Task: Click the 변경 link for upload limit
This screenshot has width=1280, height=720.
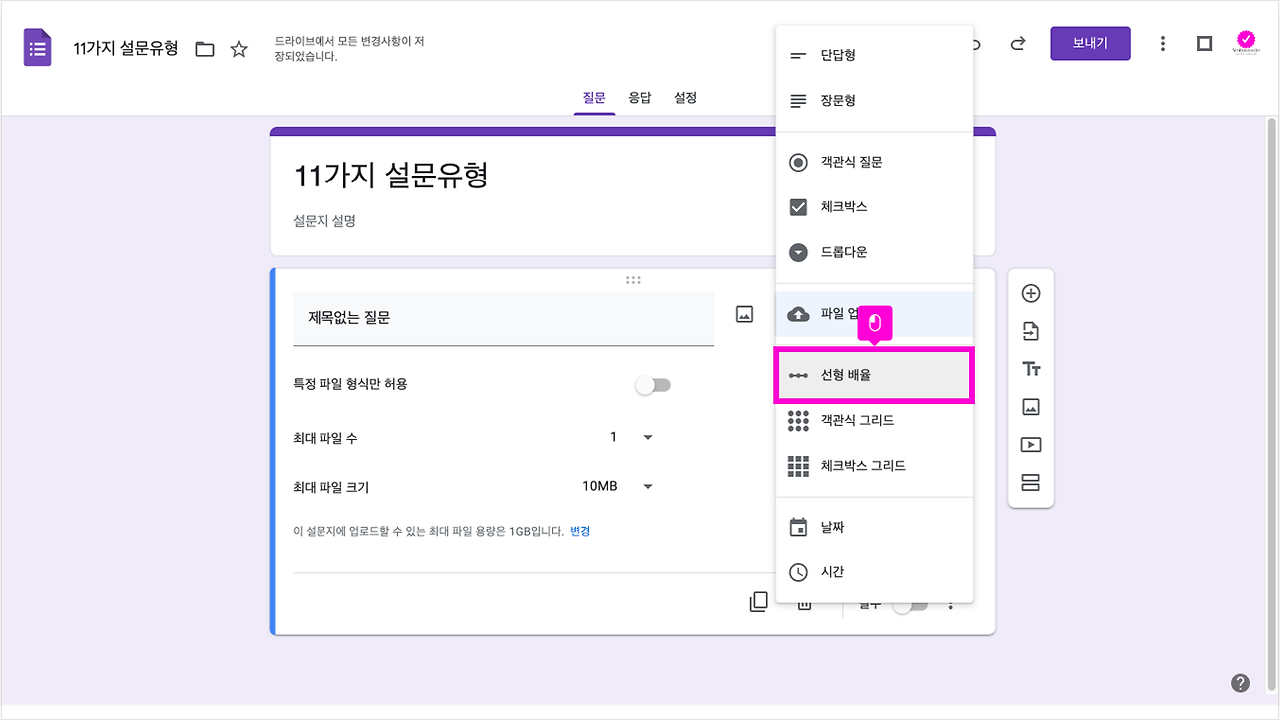Action: pos(580,531)
